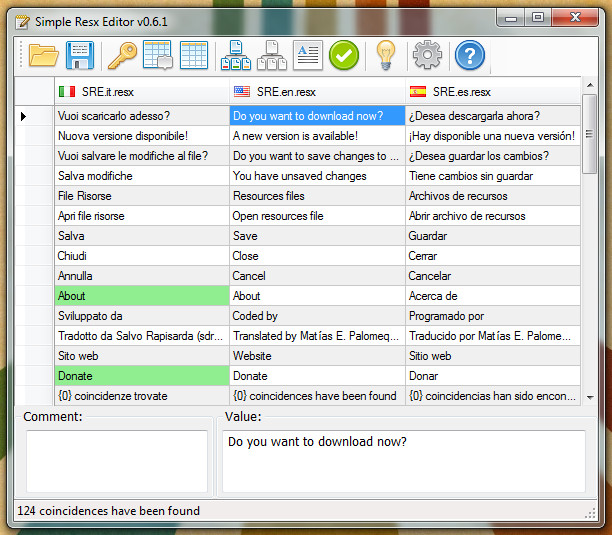Image resolution: width=612 pixels, height=535 pixels.
Task: Click the golden key toolbar icon
Action: 122,56
